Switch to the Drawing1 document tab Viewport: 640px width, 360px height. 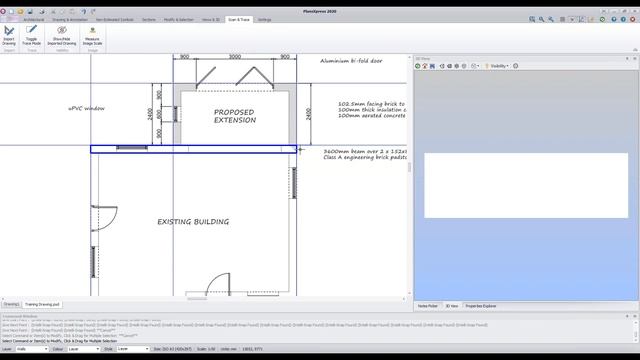click(11, 304)
